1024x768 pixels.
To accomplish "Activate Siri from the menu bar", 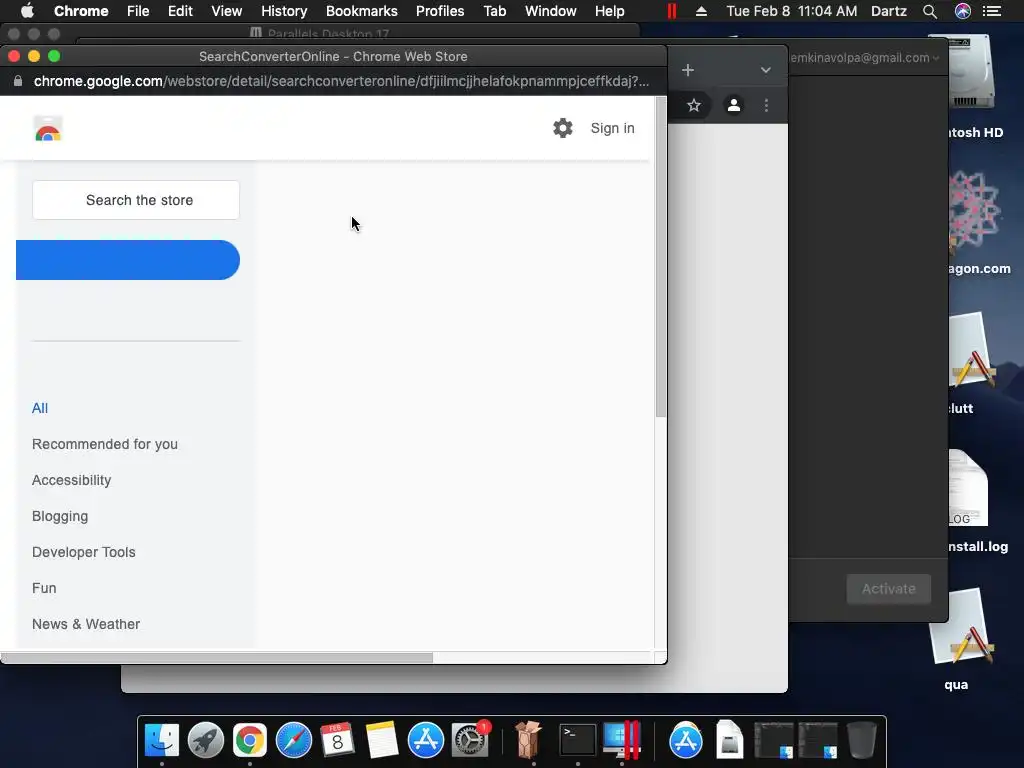I will pyautogui.click(x=963, y=11).
